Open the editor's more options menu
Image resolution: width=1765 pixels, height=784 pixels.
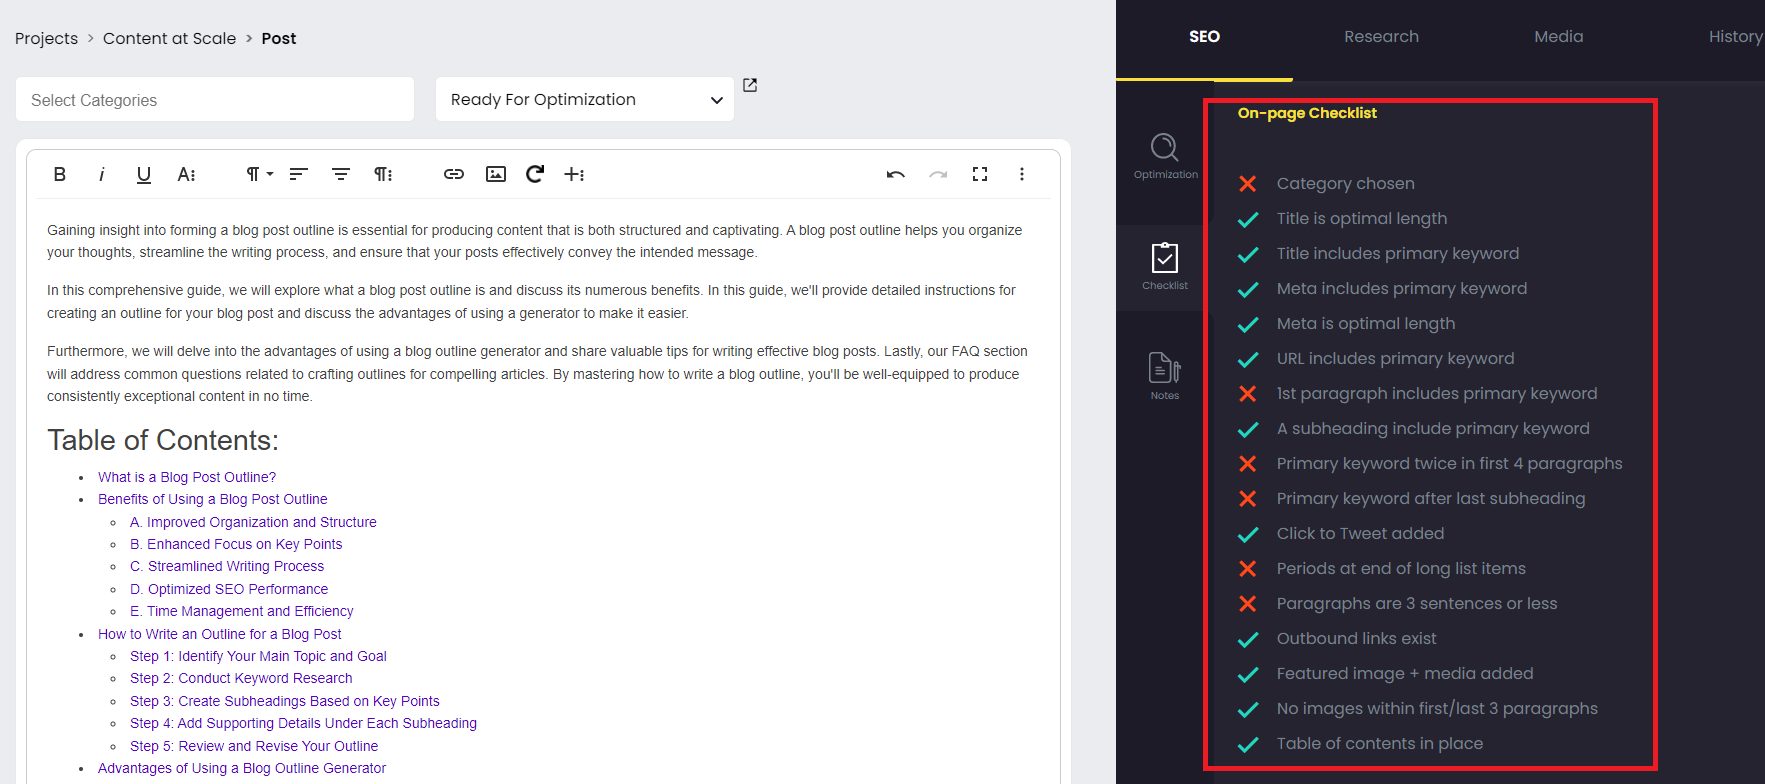1021,174
